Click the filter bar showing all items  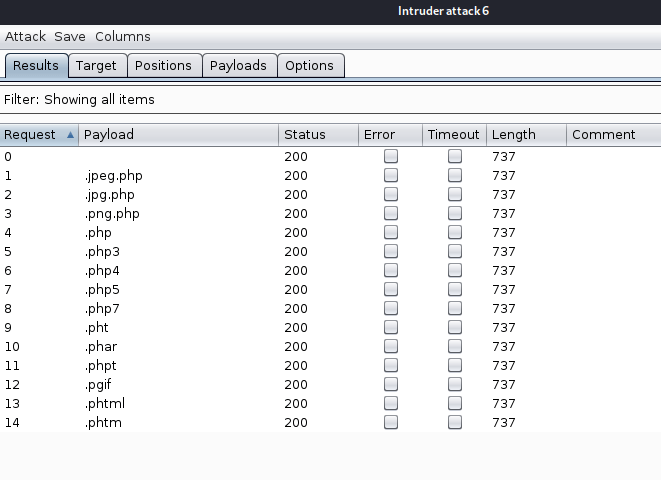pos(330,100)
